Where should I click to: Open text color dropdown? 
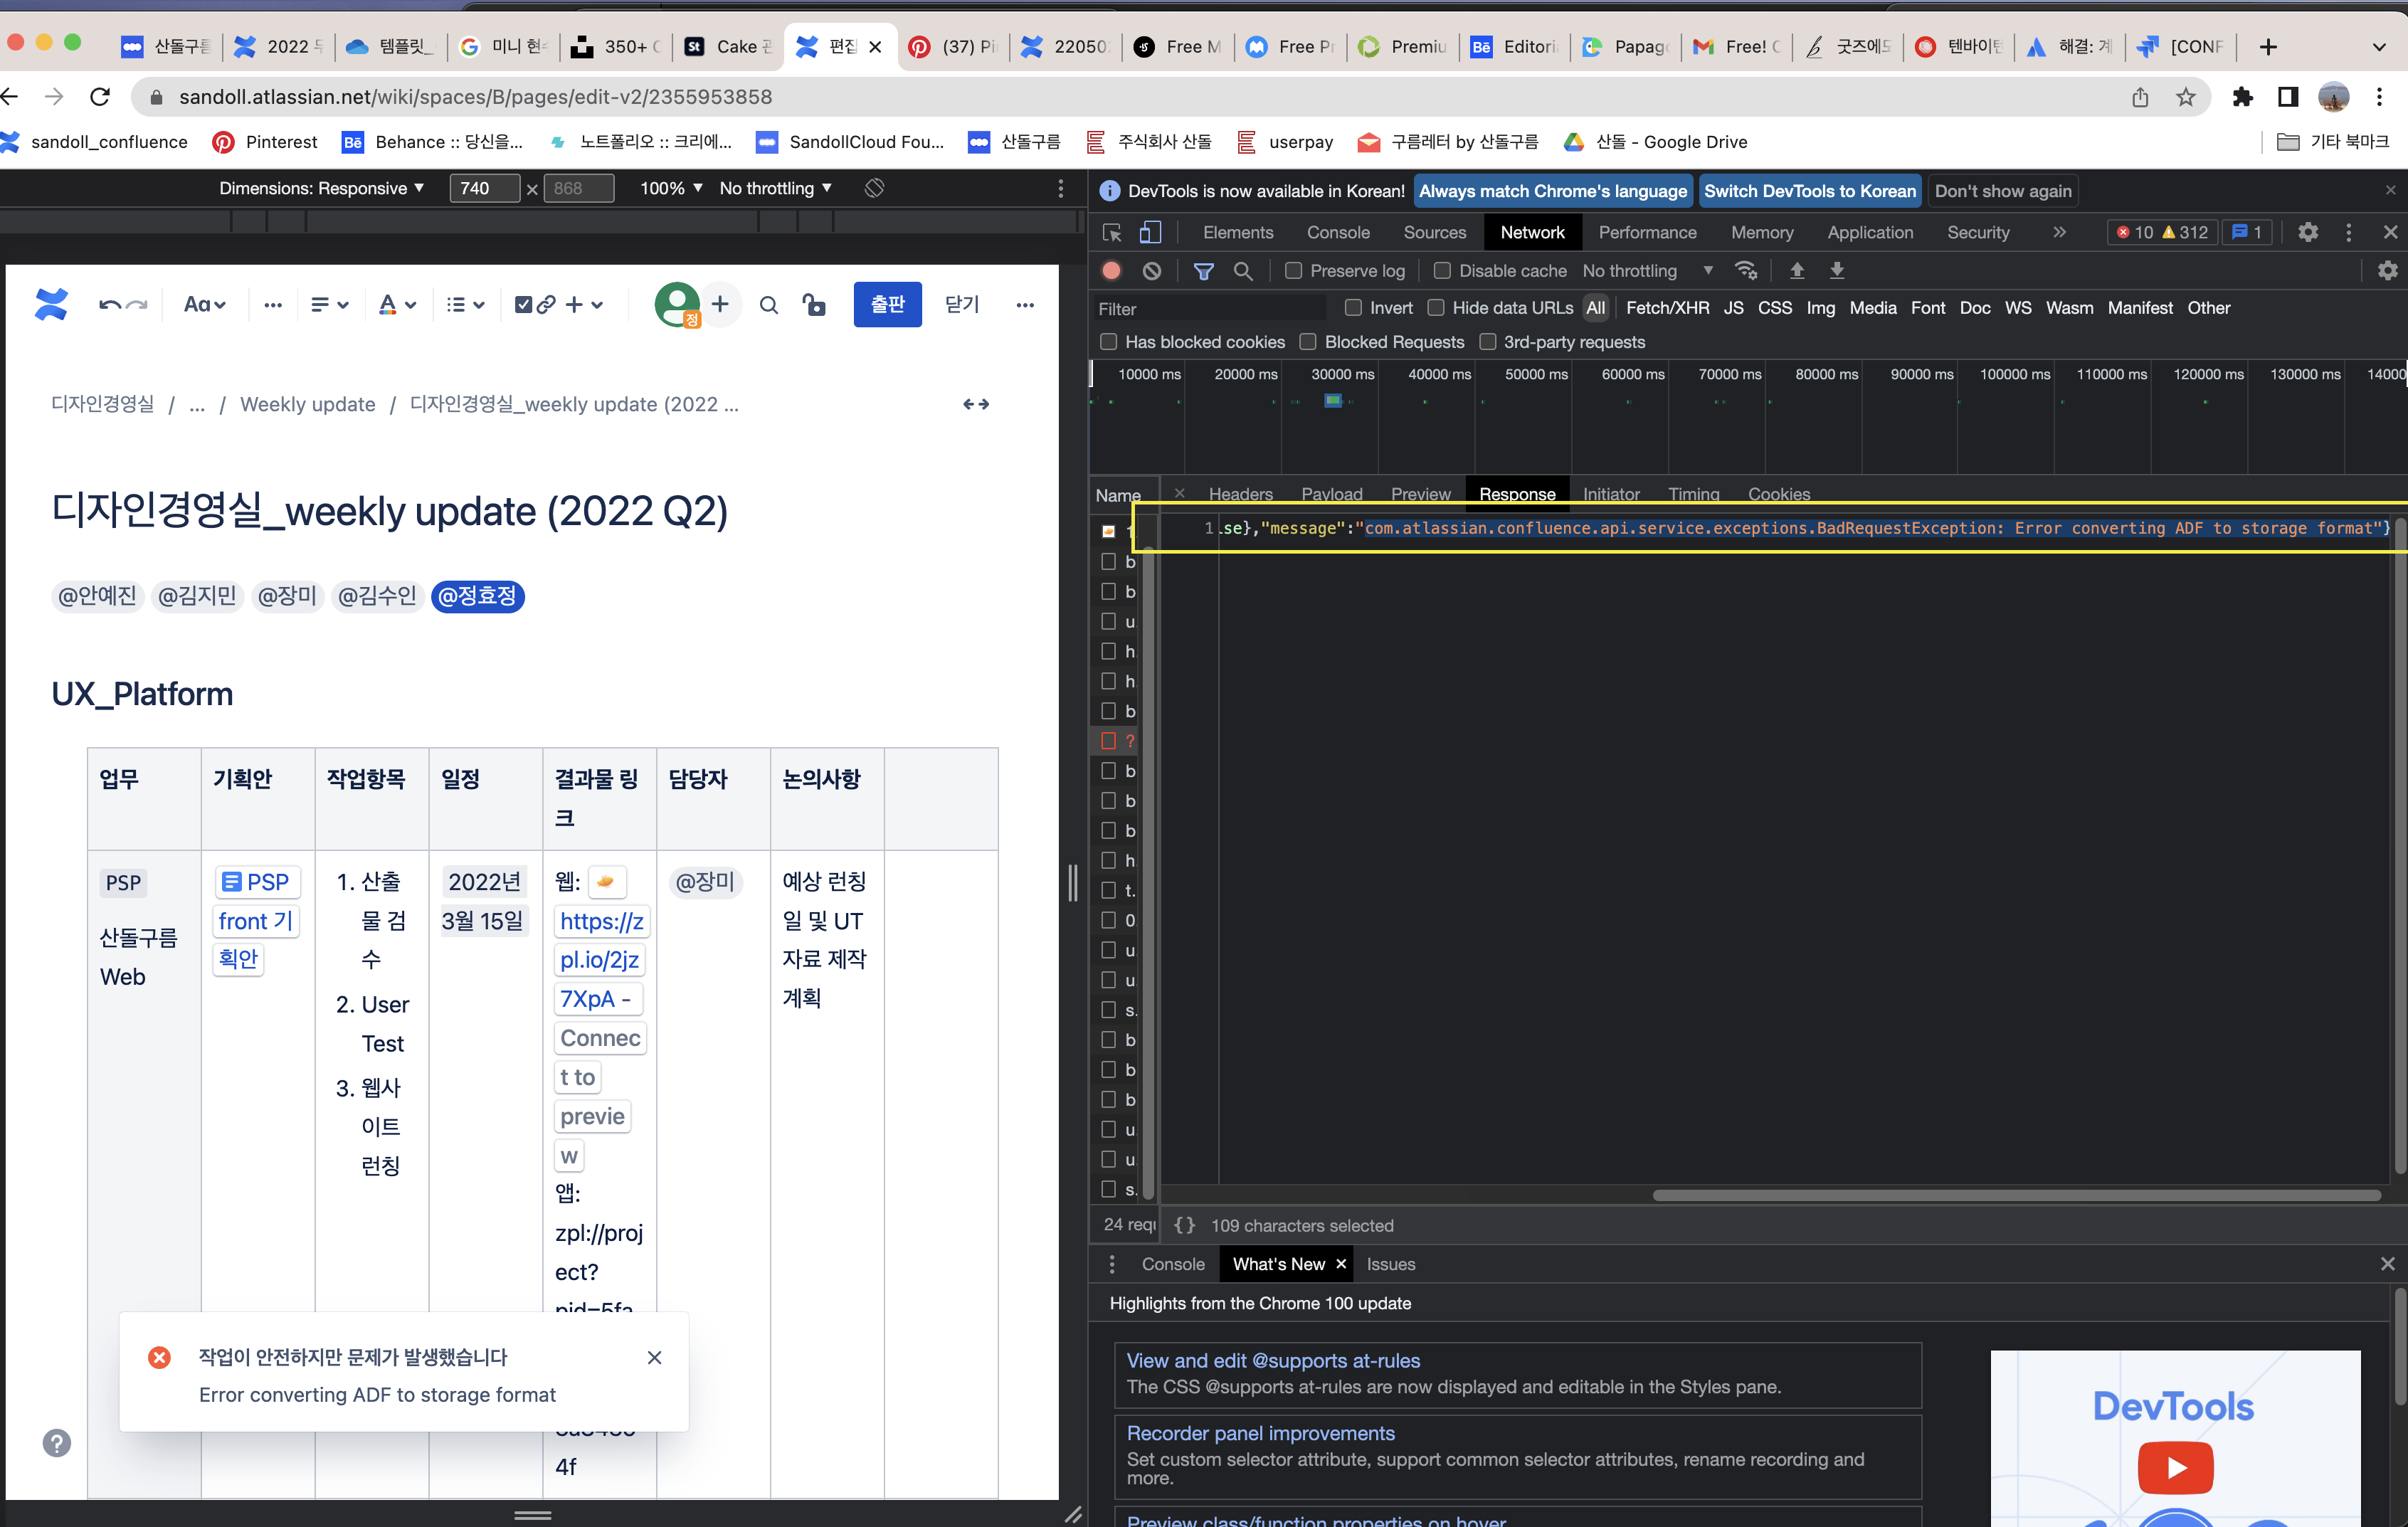point(397,305)
